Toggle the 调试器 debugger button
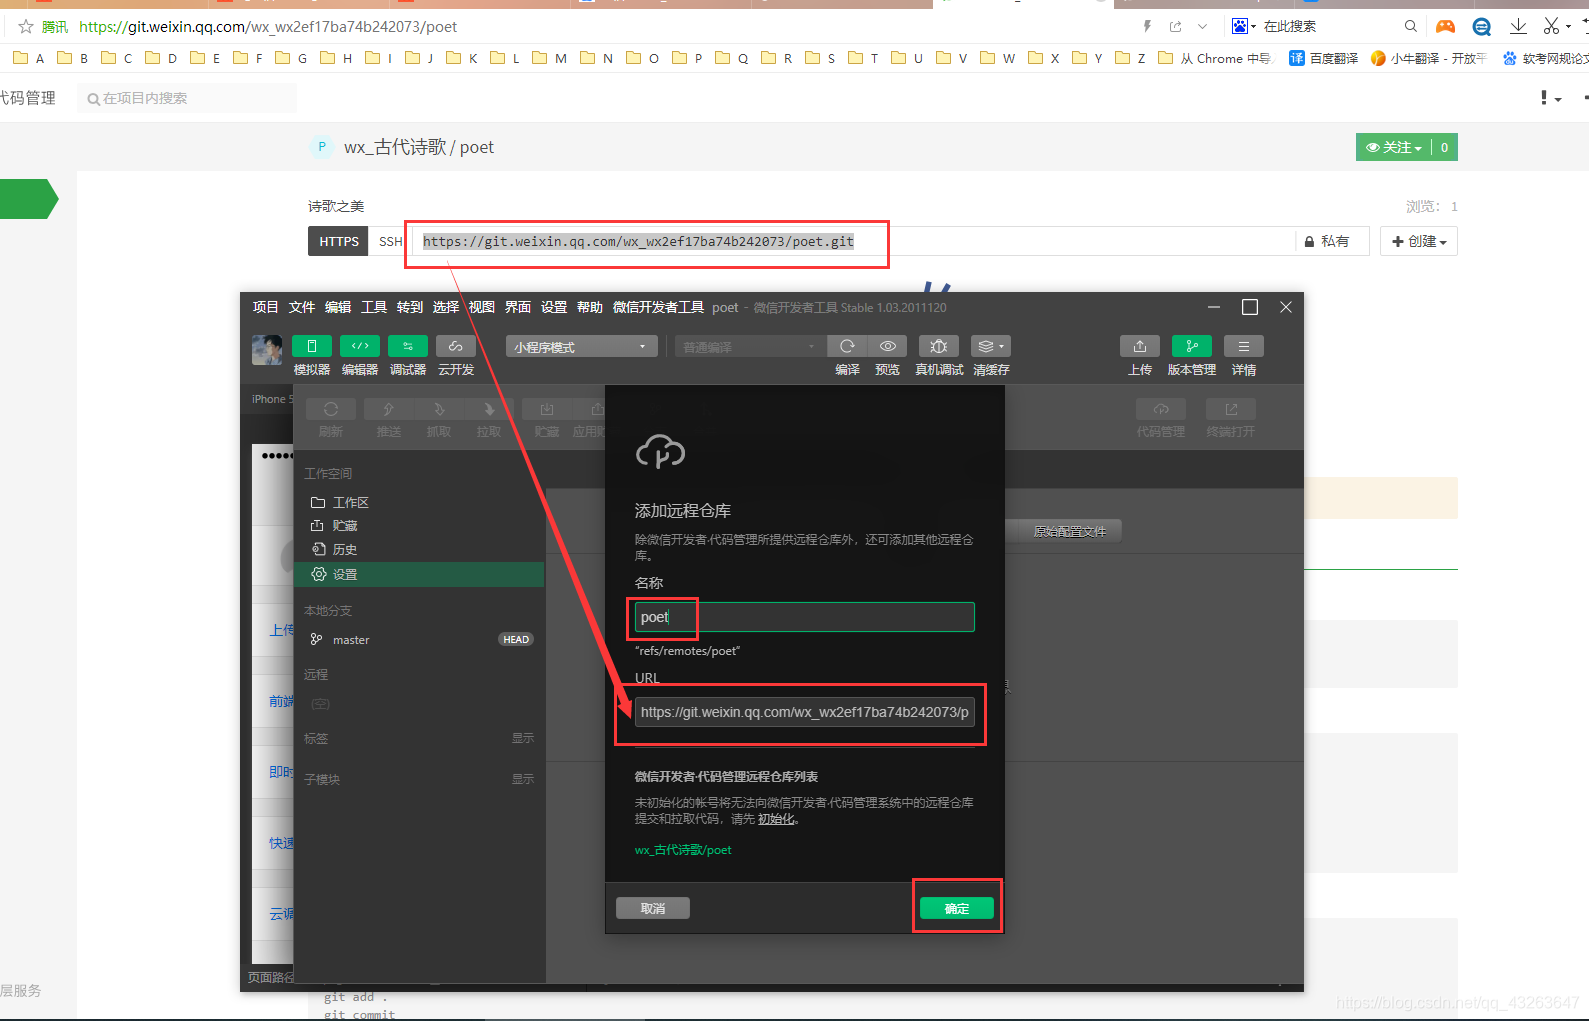 408,346
